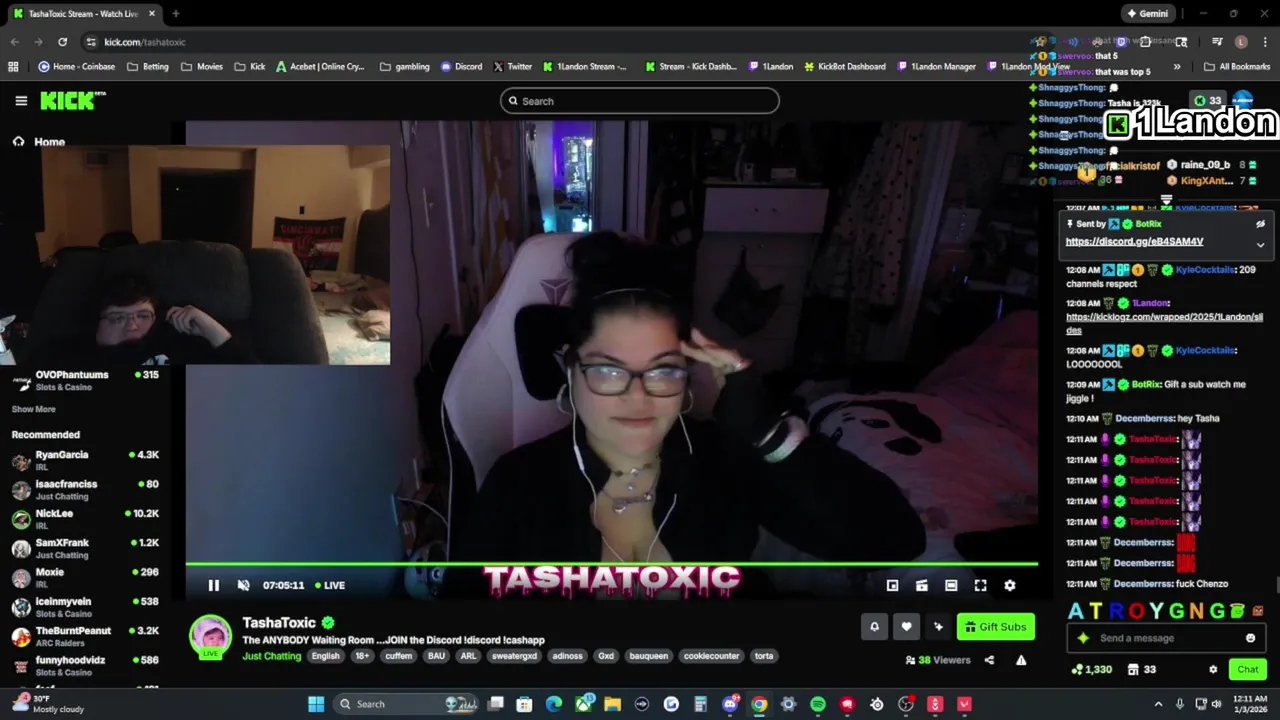Open isaacfranciss recommended channel

point(85,490)
